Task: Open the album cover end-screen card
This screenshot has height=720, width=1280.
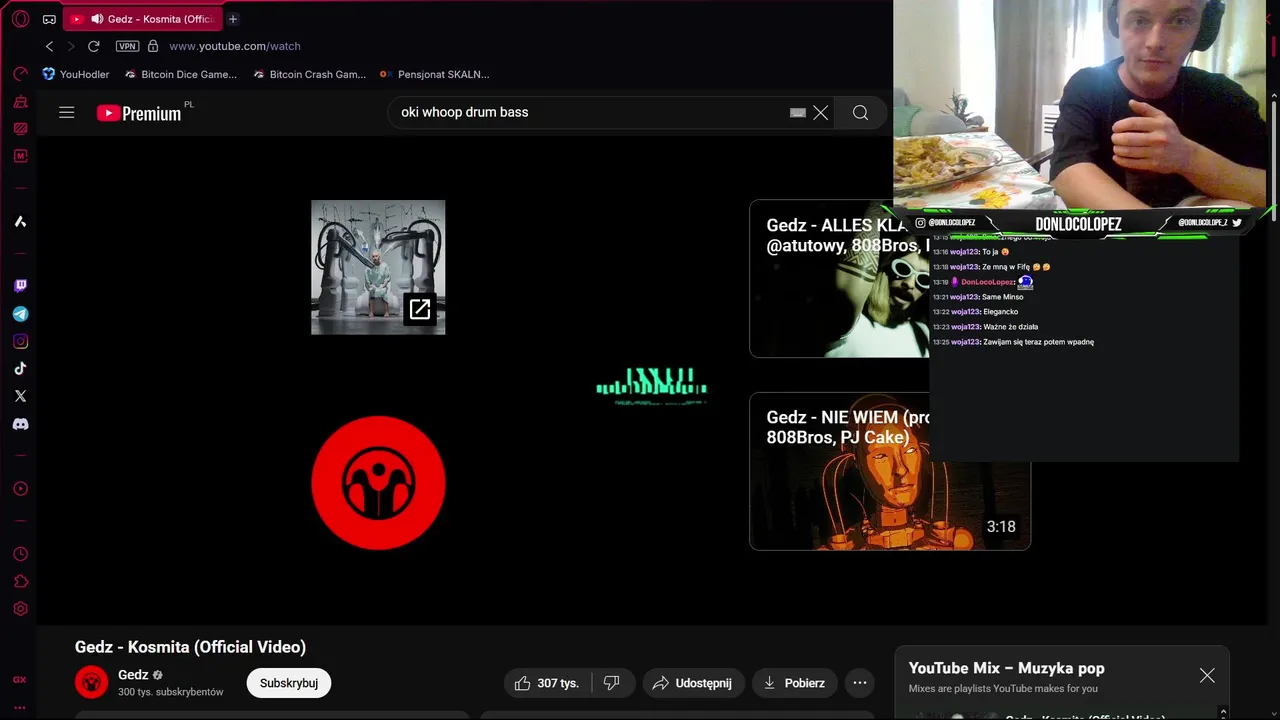Action: pos(378,267)
